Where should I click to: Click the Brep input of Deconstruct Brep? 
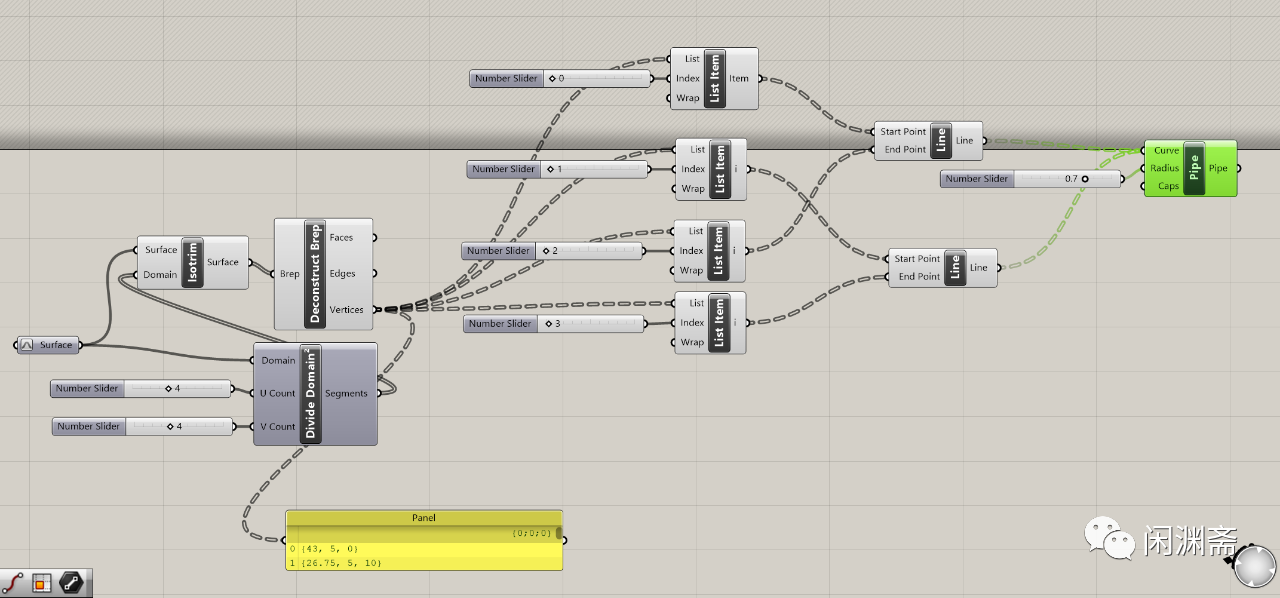coord(289,274)
